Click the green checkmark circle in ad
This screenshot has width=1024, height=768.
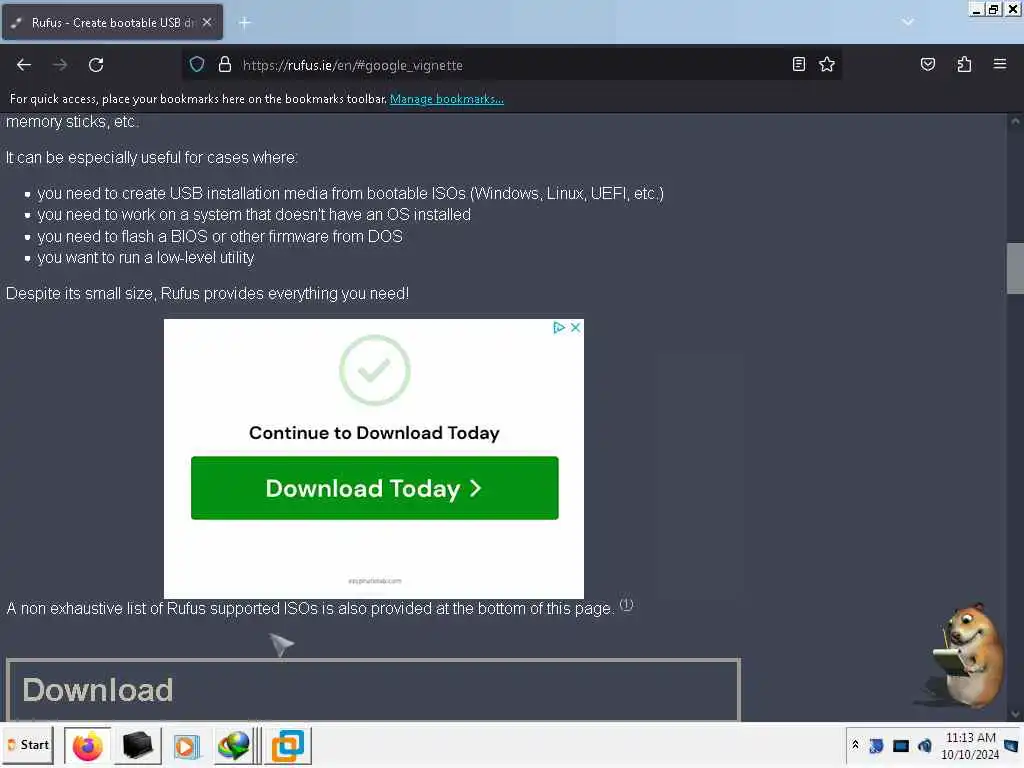(x=375, y=371)
